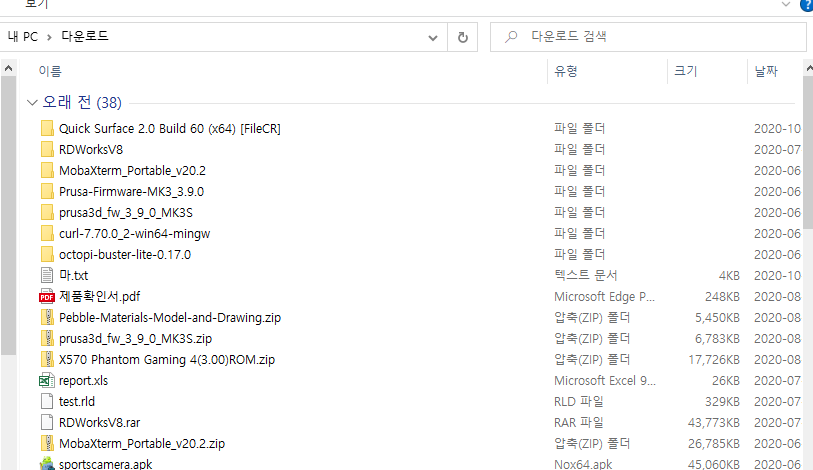Select the folder name octopi-buster-lite-0.17.0
813x470 pixels.
click(125, 255)
